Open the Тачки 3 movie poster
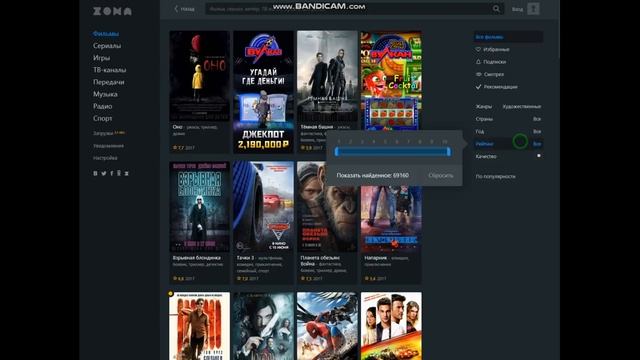 point(263,207)
